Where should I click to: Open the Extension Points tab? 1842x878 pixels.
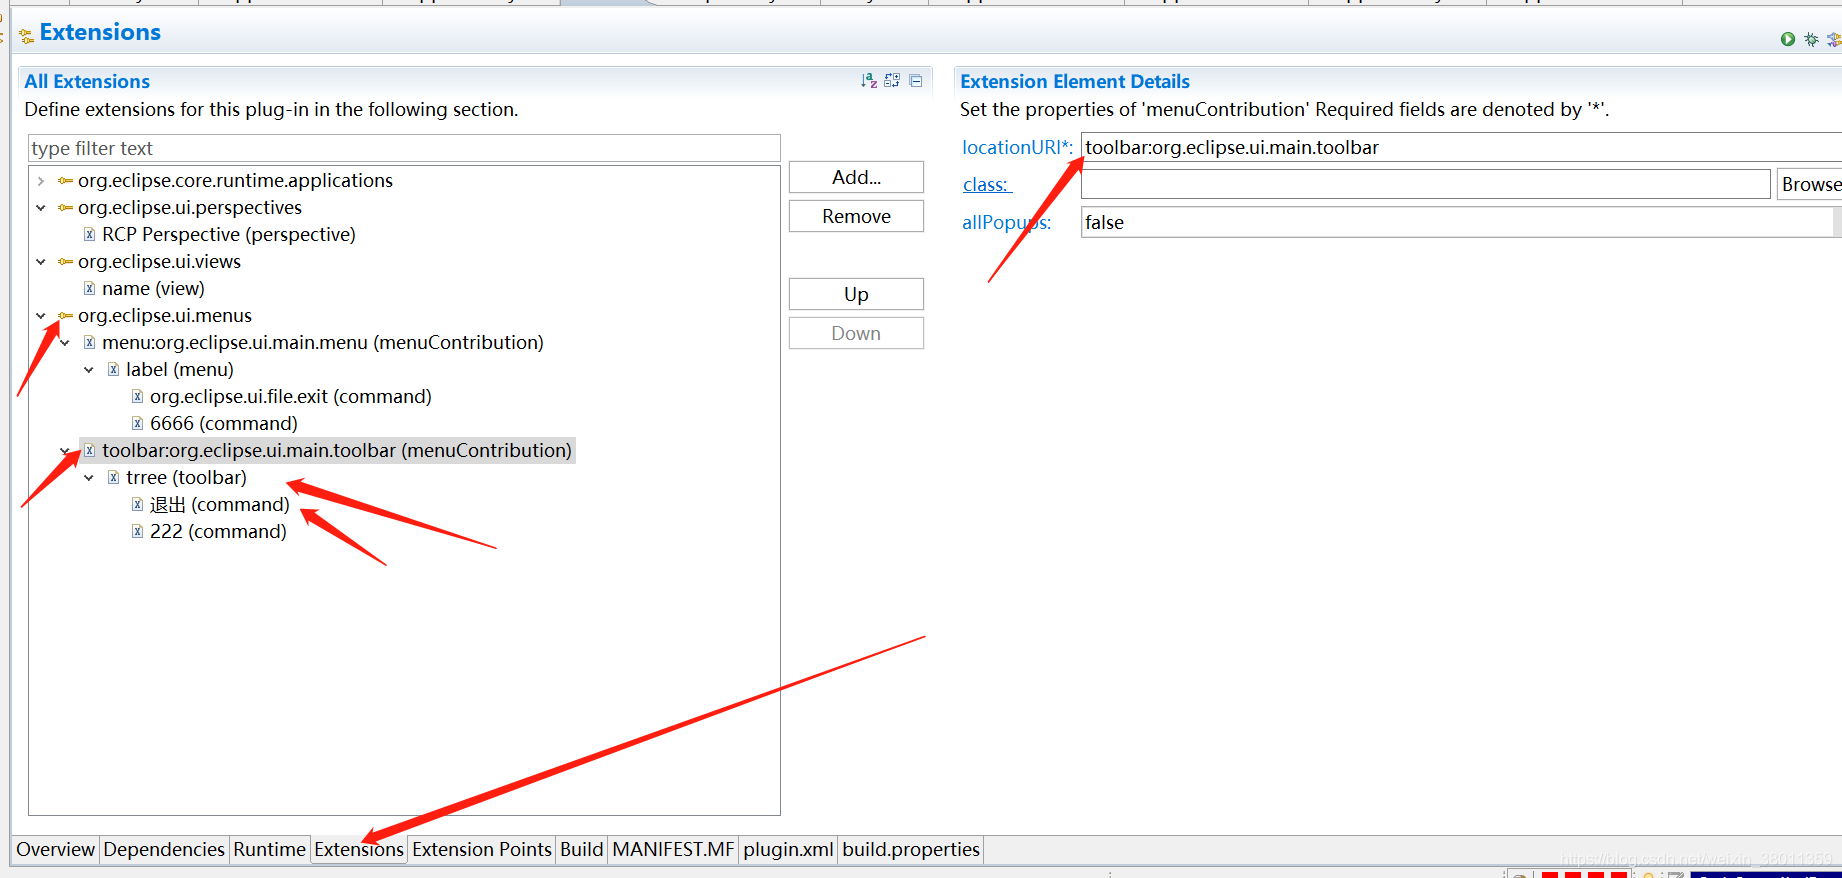coord(482,849)
